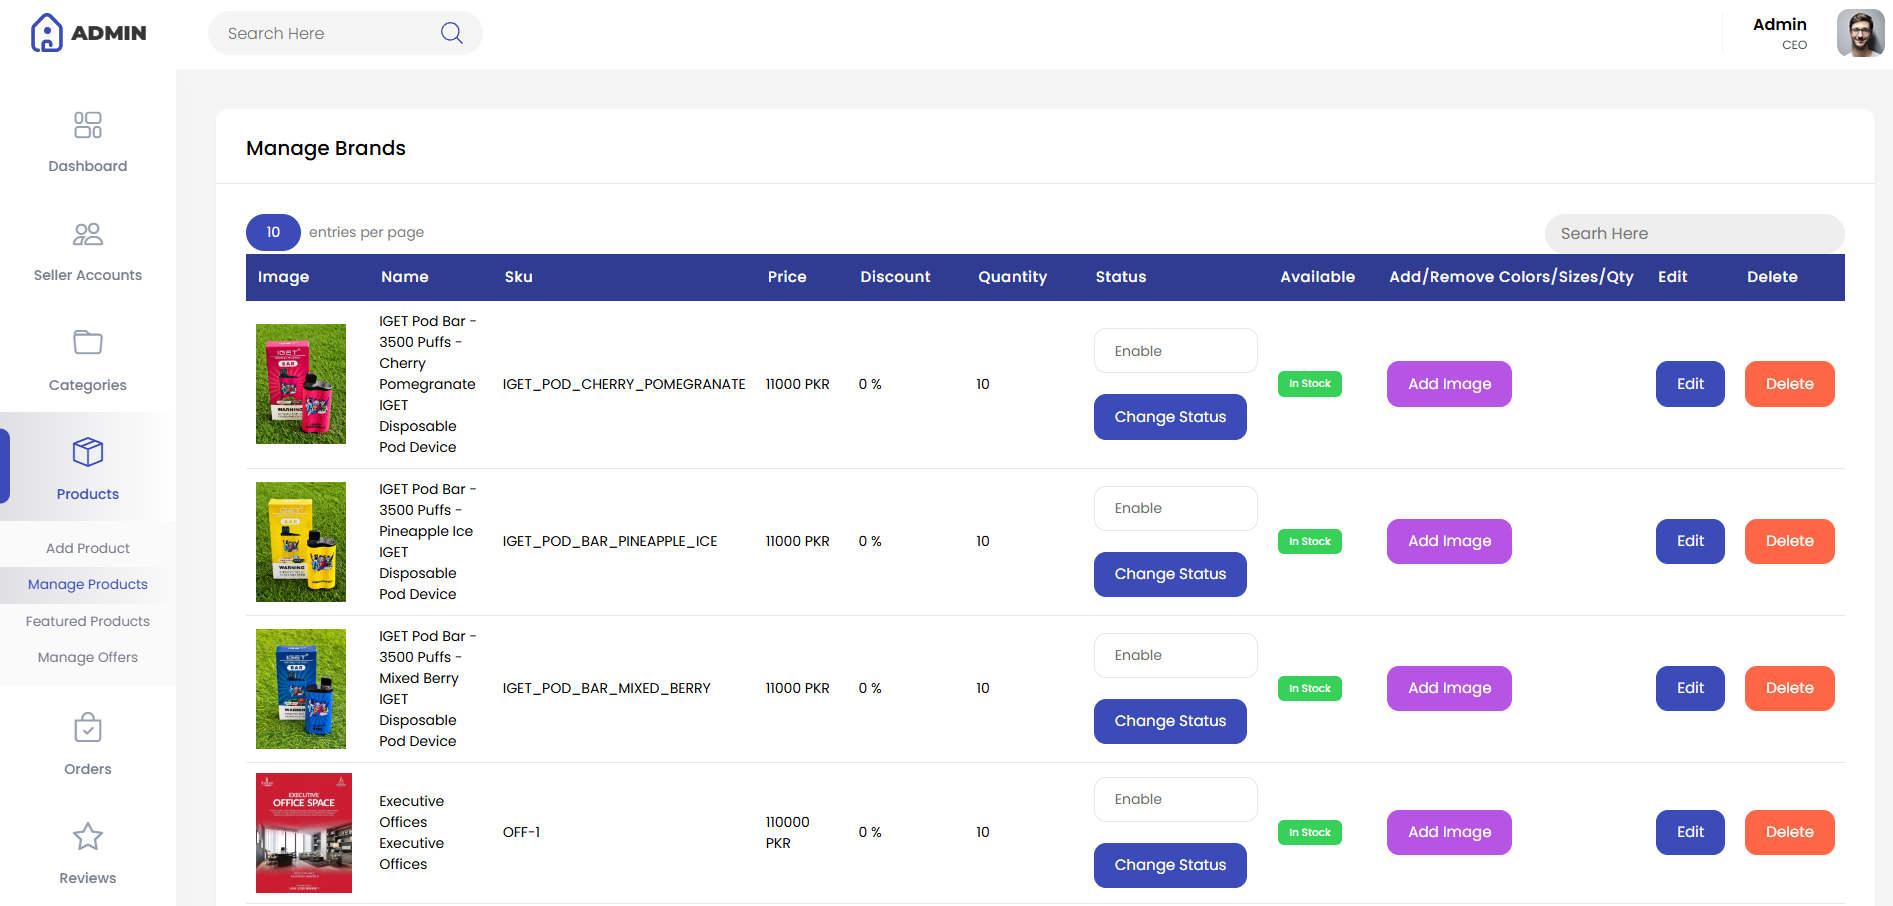This screenshot has width=1893, height=906.
Task: Select the Products box icon
Action: pyautogui.click(x=88, y=452)
